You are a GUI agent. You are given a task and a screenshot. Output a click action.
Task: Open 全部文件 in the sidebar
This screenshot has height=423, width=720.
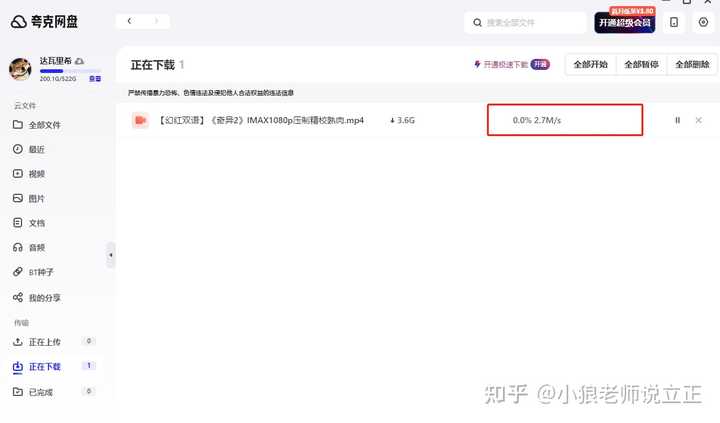click(x=37, y=125)
